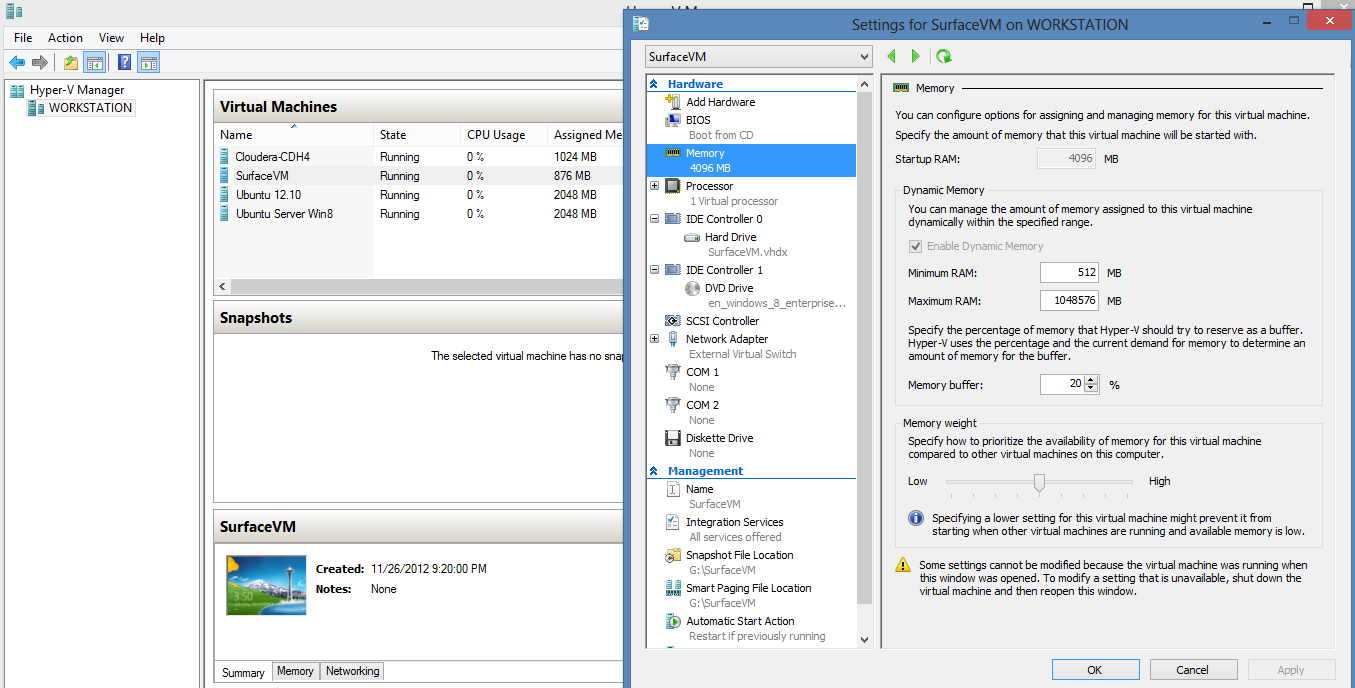
Task: Click the Minimum RAM input field
Action: coord(1069,273)
